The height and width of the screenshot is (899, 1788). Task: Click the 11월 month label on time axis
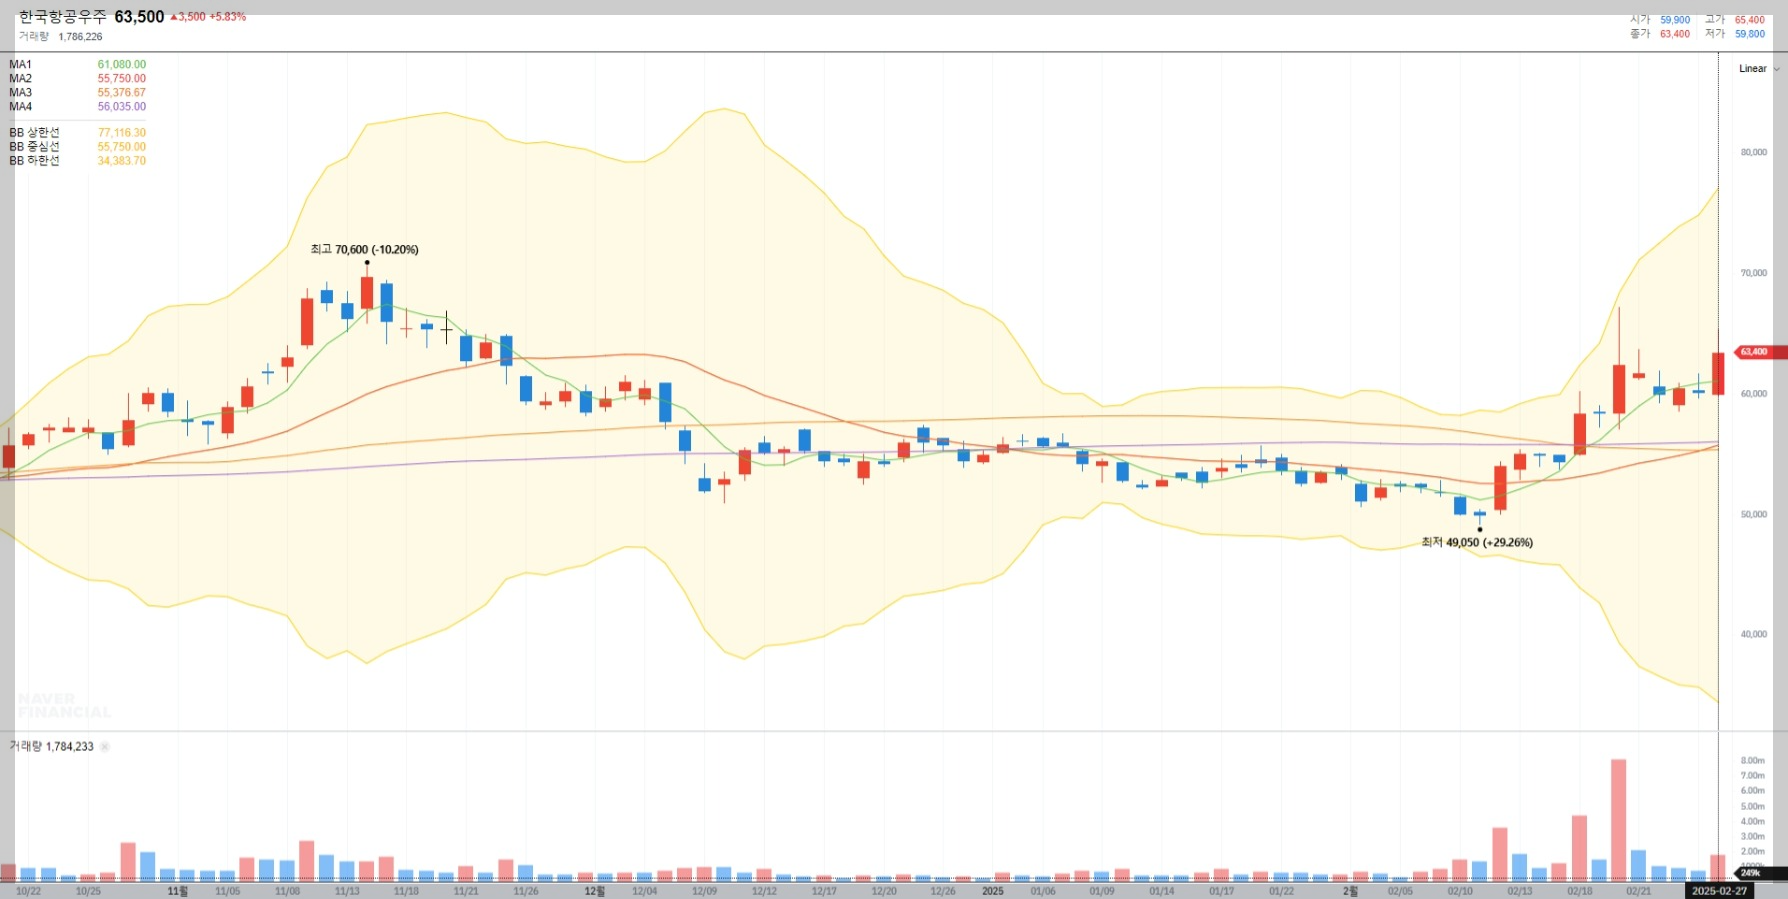click(x=178, y=891)
